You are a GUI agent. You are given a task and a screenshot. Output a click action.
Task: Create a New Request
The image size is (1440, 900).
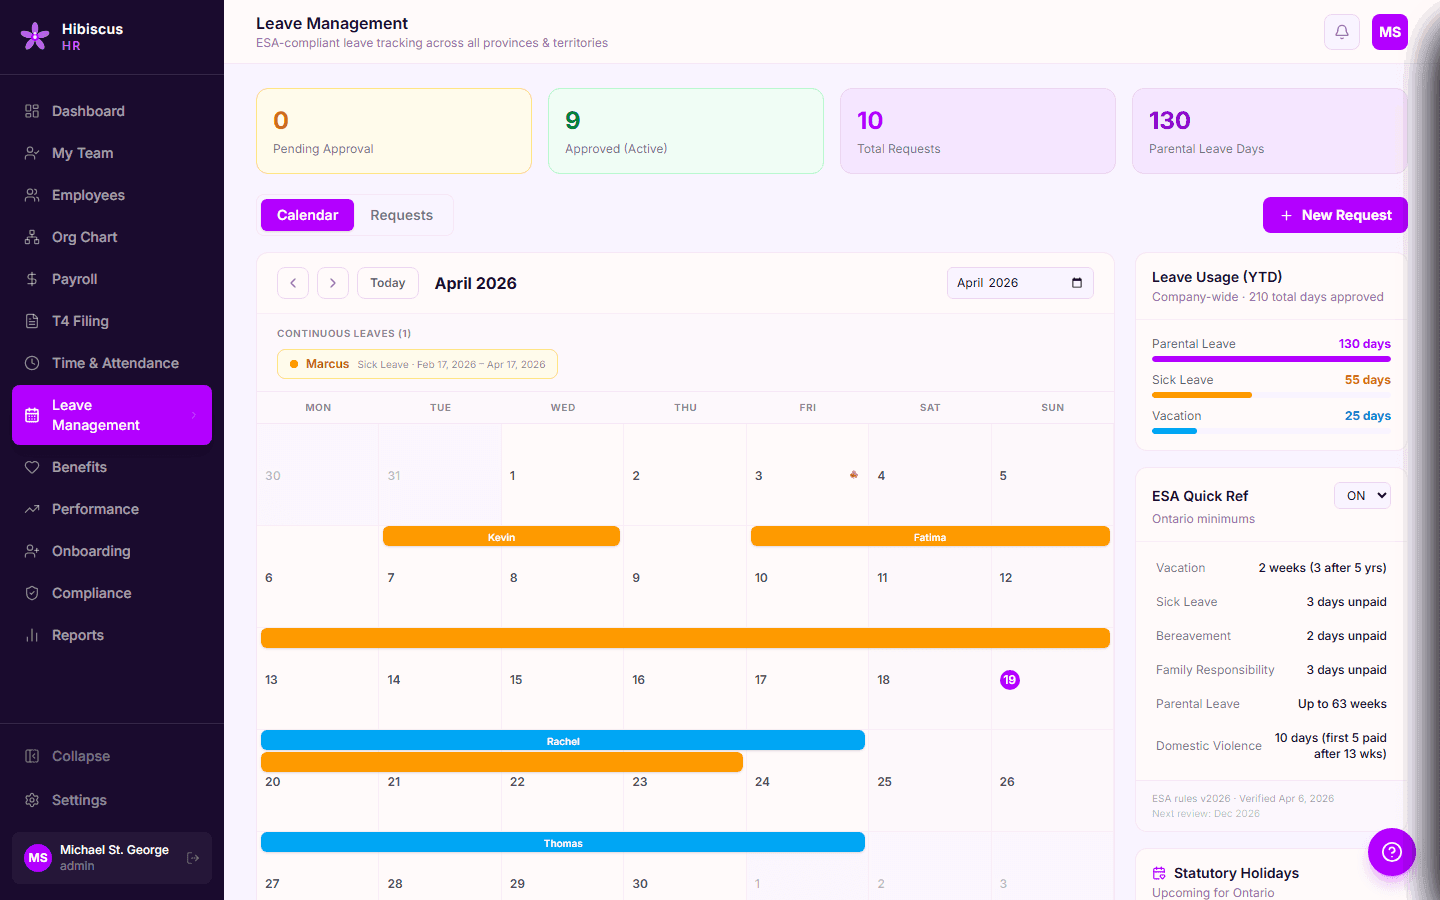pos(1335,215)
